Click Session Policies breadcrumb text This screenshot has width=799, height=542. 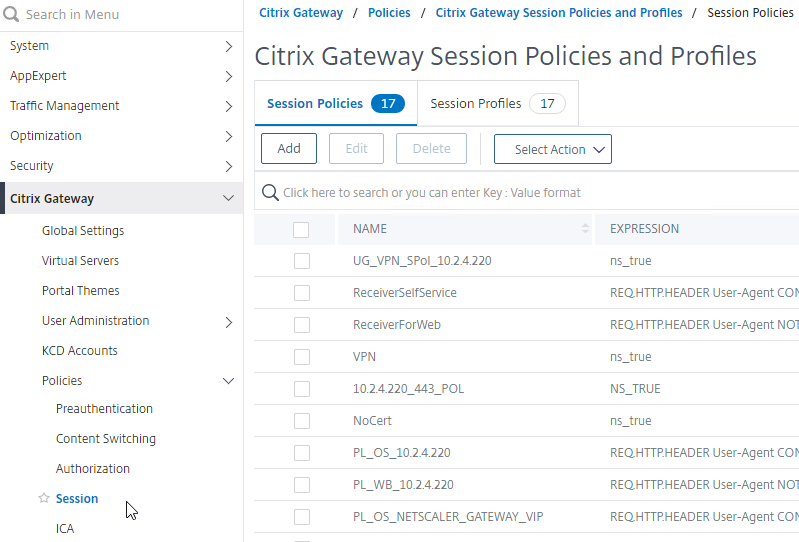[x=751, y=13]
